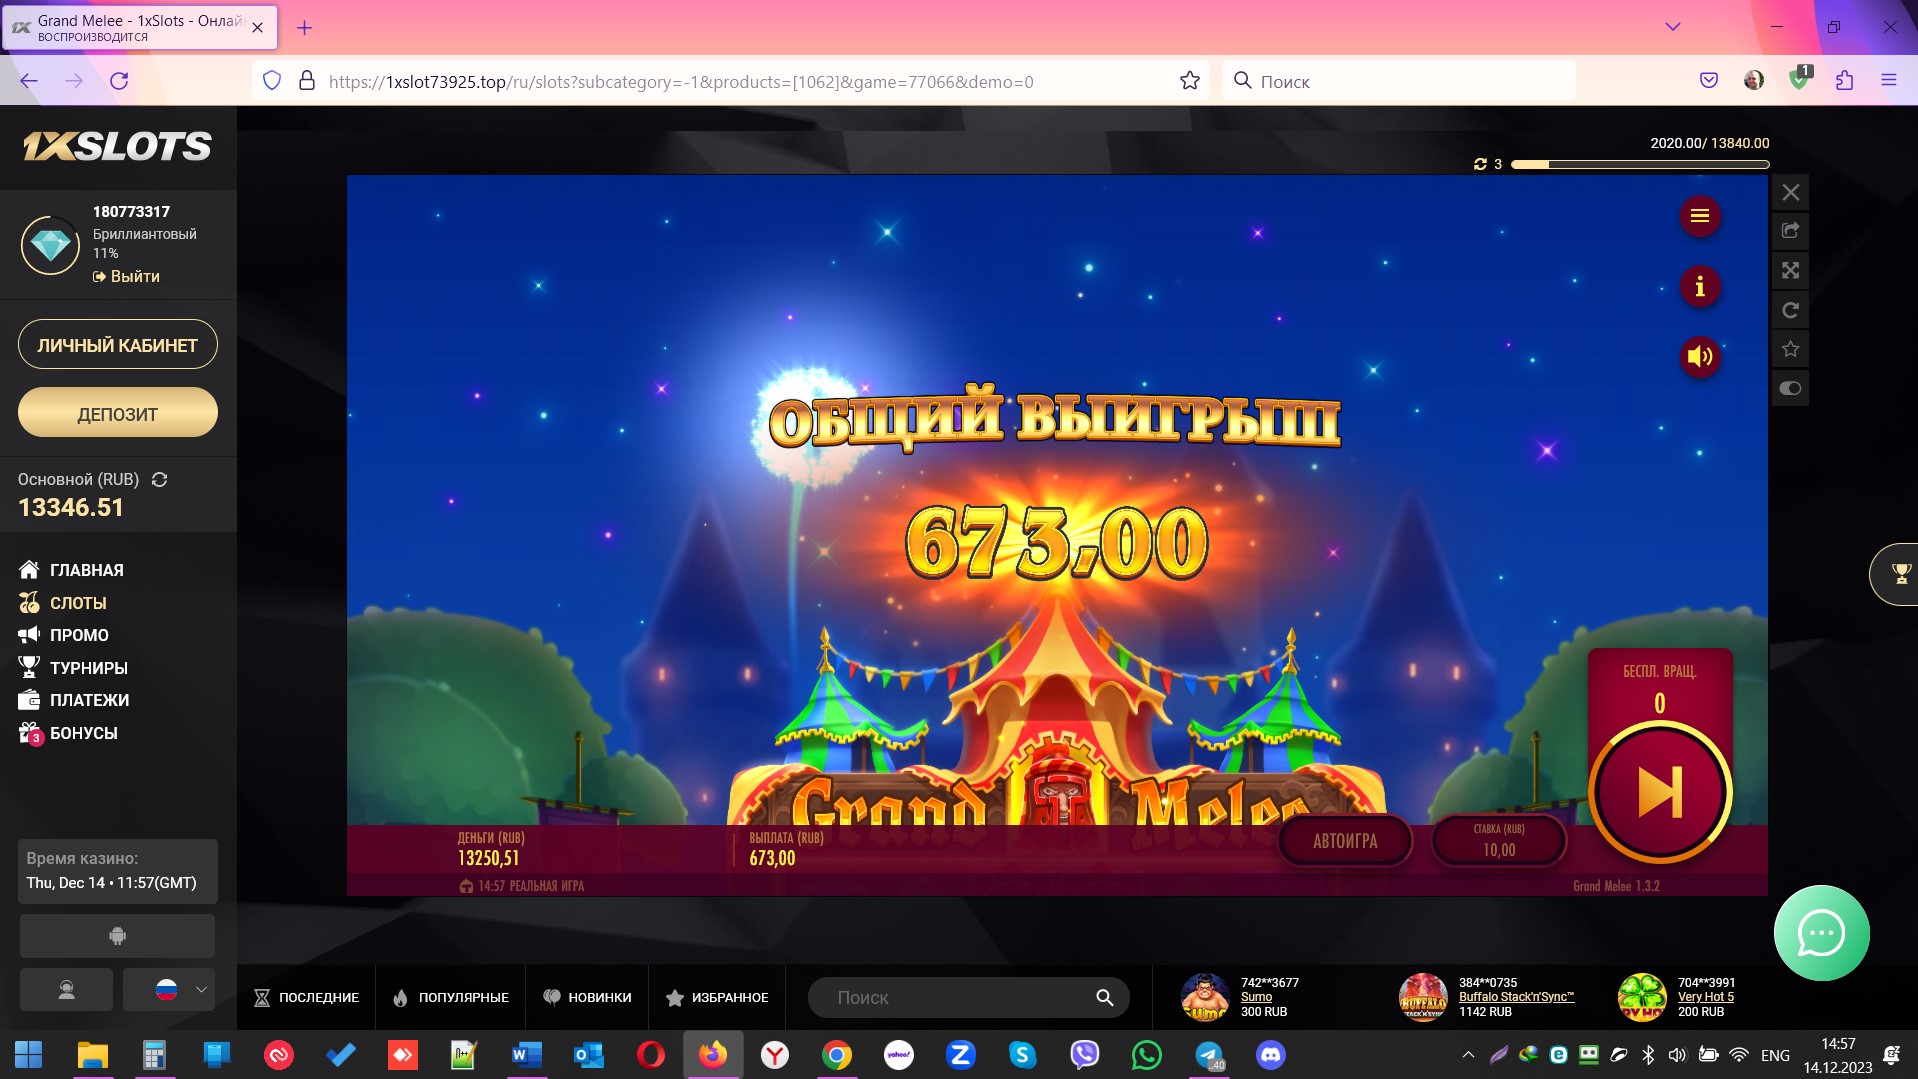The width and height of the screenshot is (1918, 1079).
Task: Open the Very Hot 5 link
Action: coord(1706,997)
